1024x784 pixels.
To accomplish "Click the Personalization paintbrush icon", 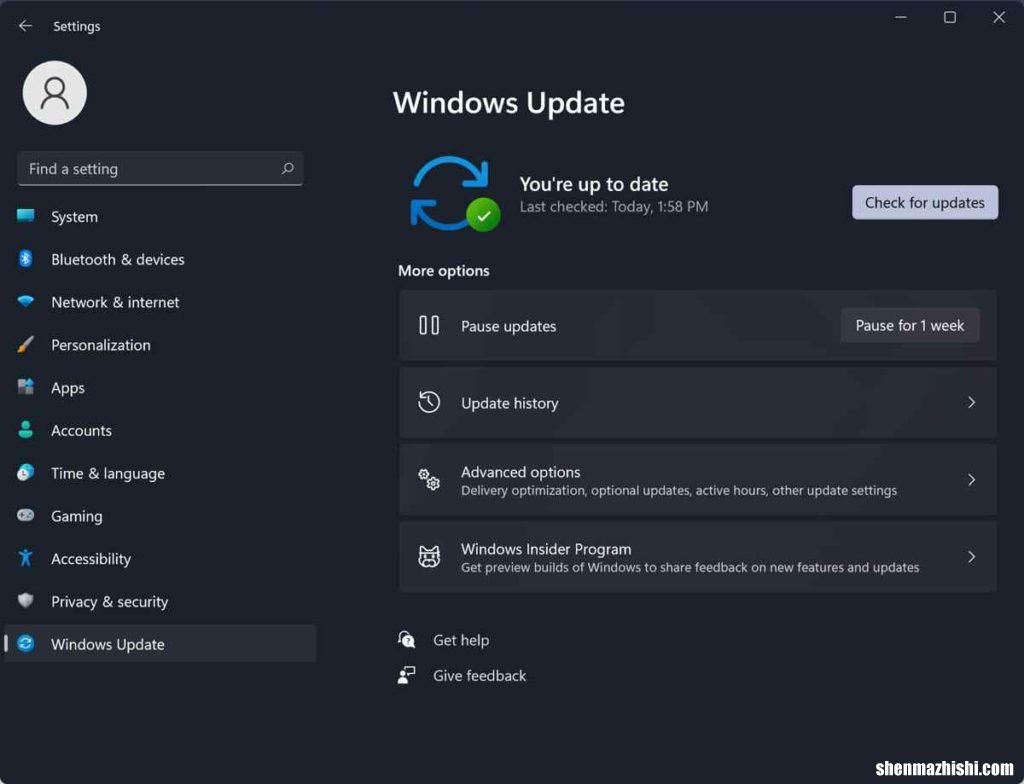I will point(25,344).
